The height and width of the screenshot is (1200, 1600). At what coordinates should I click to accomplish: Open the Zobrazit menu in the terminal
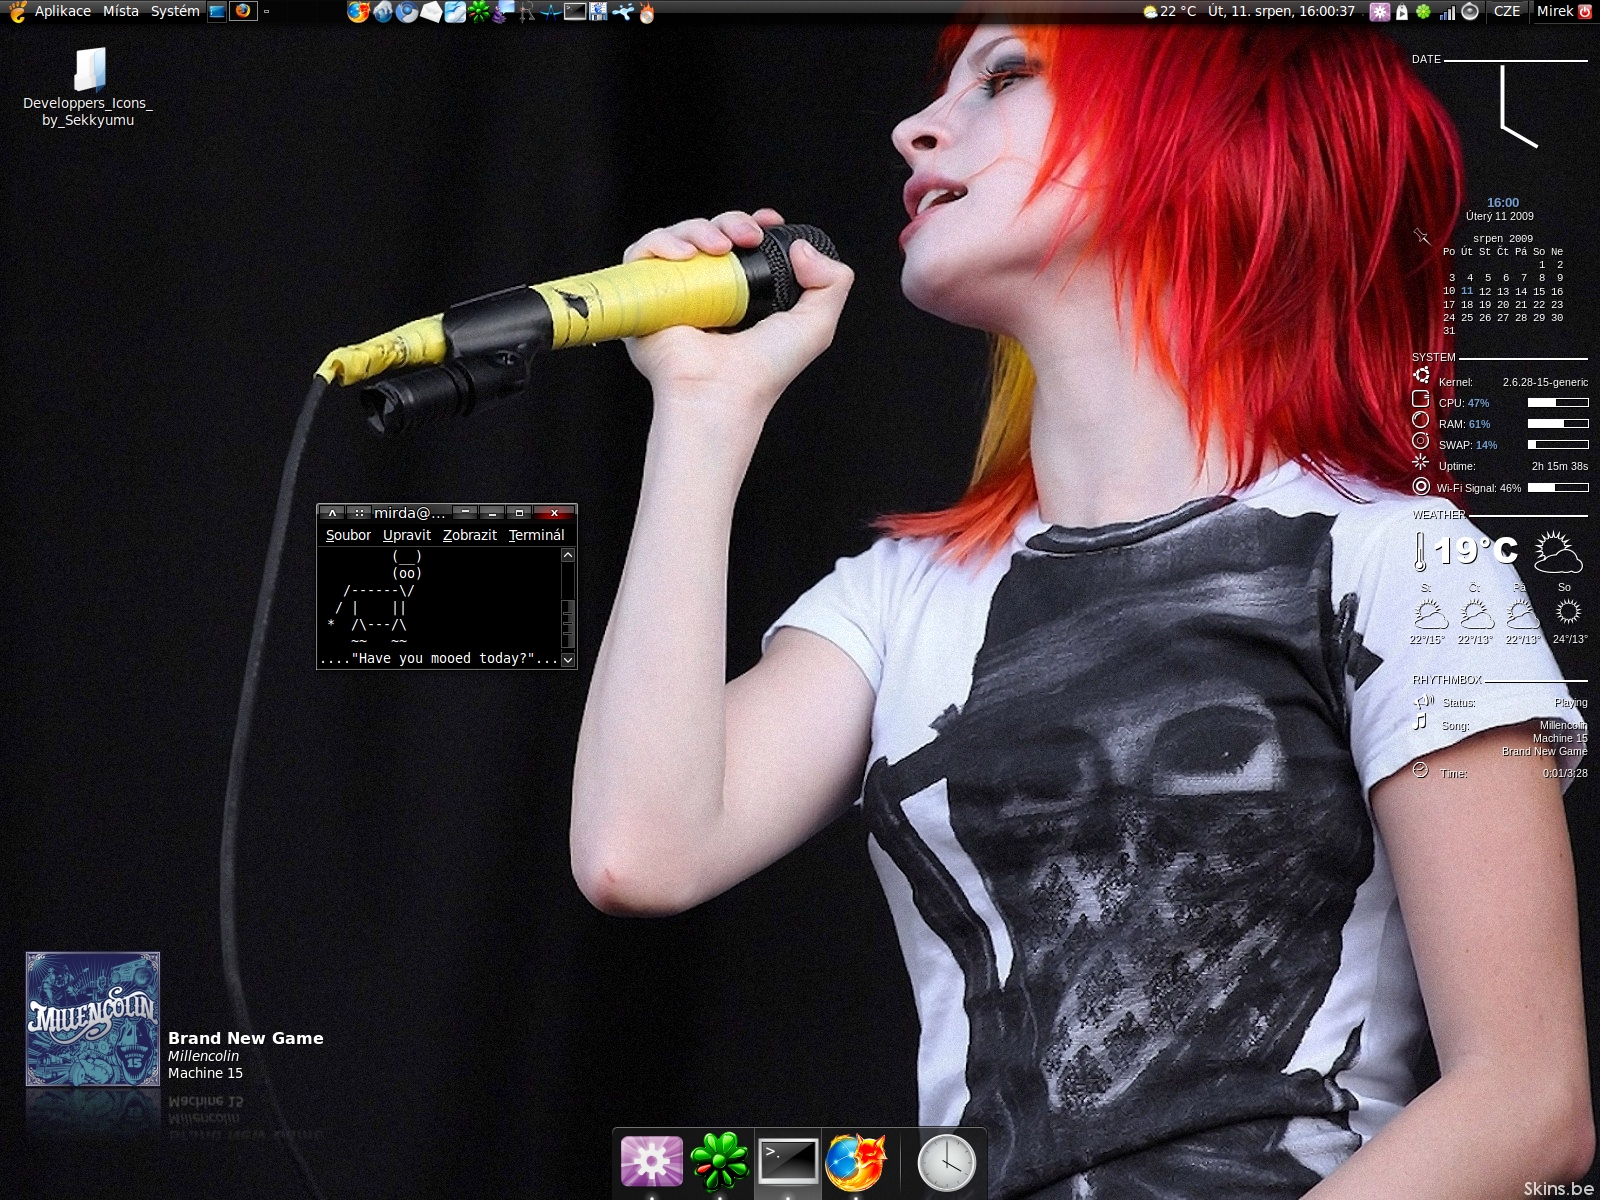470,535
